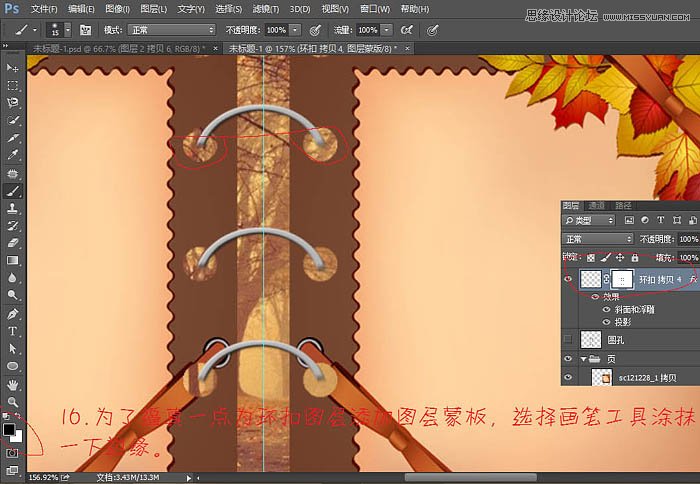This screenshot has width=700, height=484.
Task: Select the Type (T) tool
Action: [x=13, y=330]
